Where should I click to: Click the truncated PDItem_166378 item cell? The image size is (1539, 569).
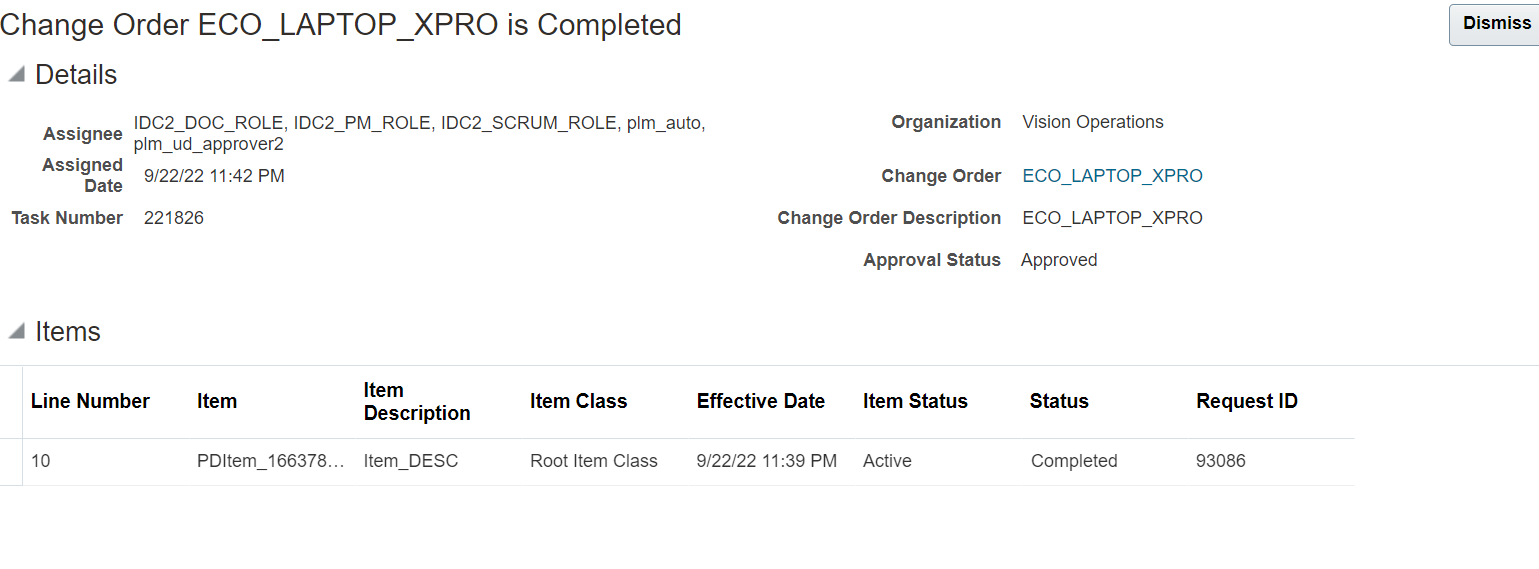pos(271,461)
